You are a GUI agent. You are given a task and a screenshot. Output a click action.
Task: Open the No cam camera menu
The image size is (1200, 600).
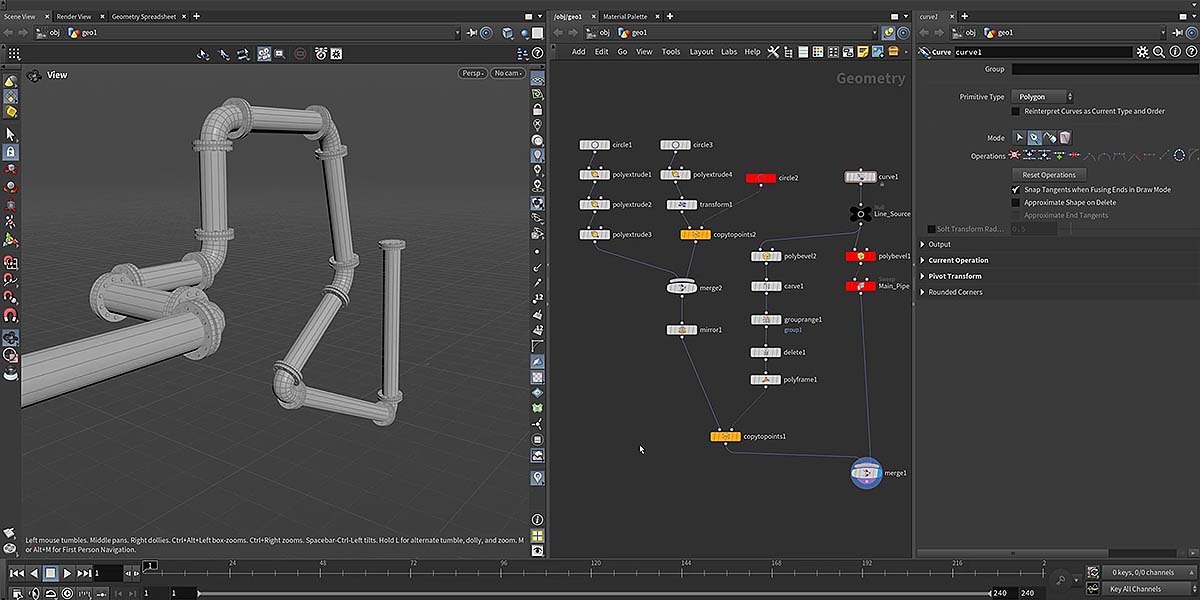click(x=508, y=73)
